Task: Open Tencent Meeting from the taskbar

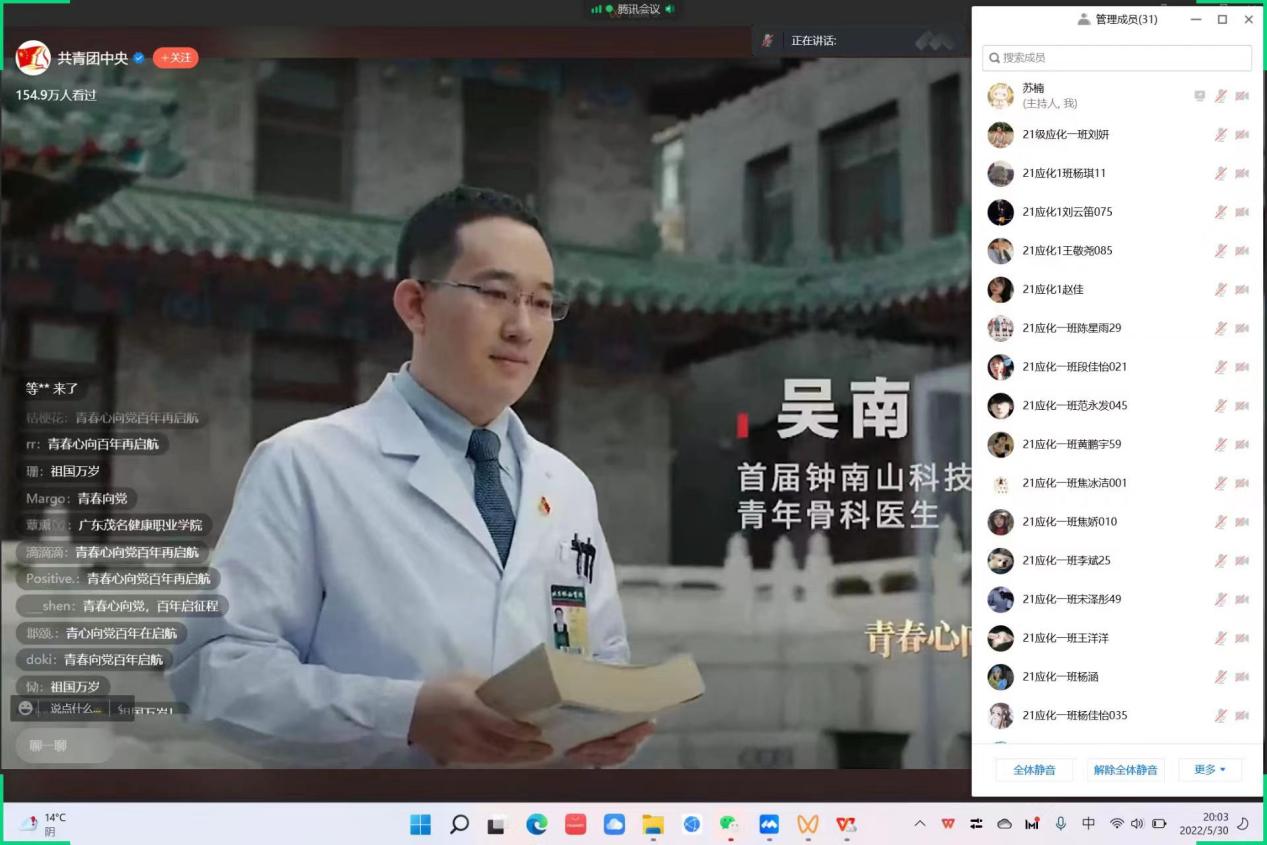Action: 769,824
